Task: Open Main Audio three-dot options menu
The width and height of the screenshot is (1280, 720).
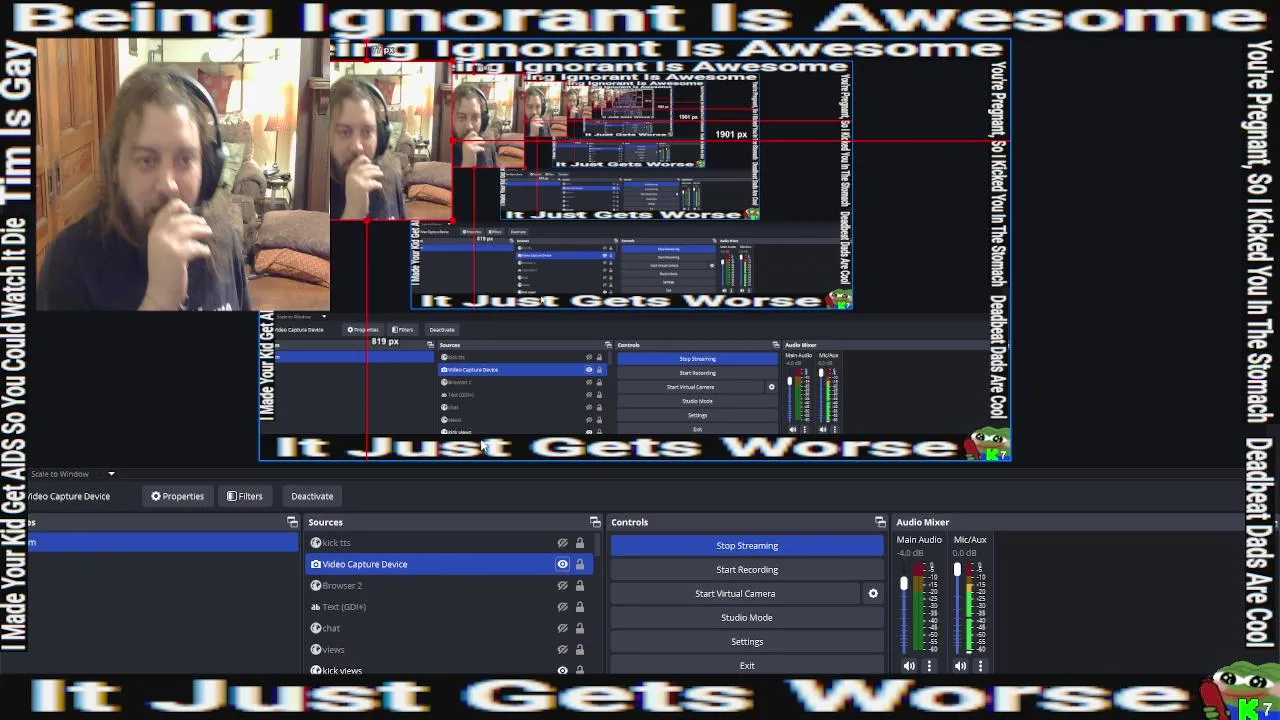Action: pos(929,666)
